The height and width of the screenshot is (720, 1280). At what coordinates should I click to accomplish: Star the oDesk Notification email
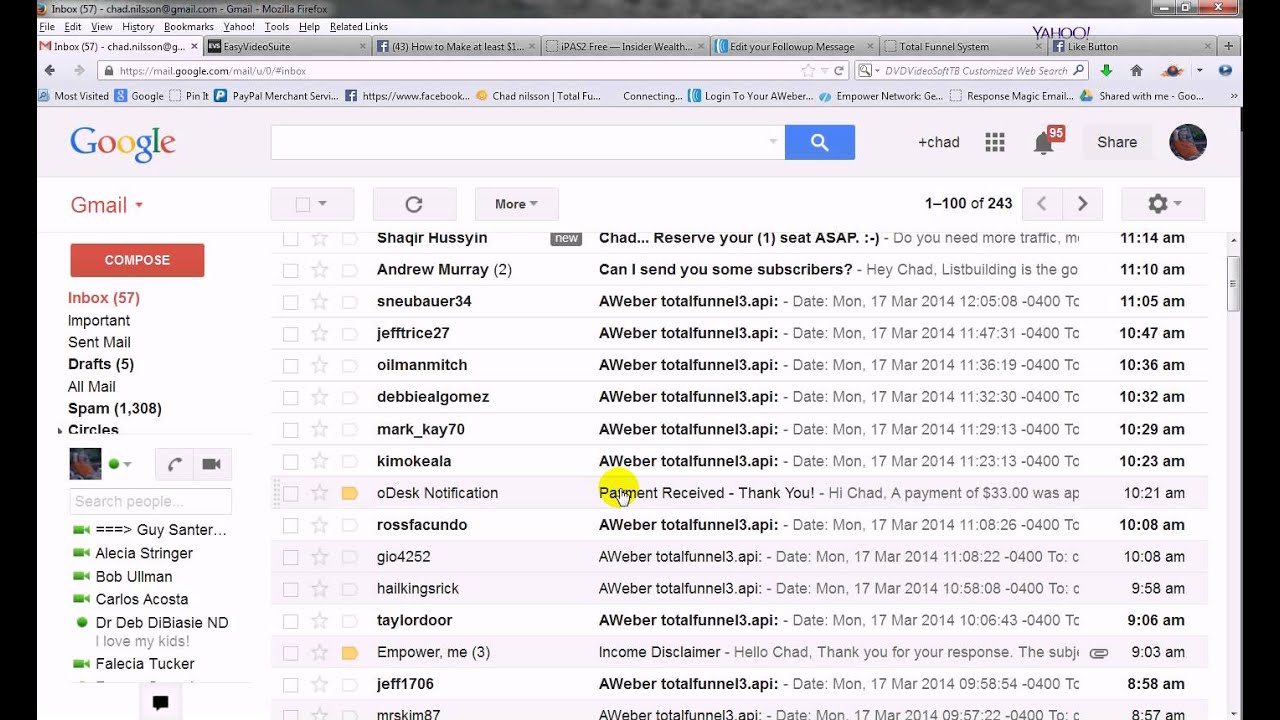[x=319, y=493]
